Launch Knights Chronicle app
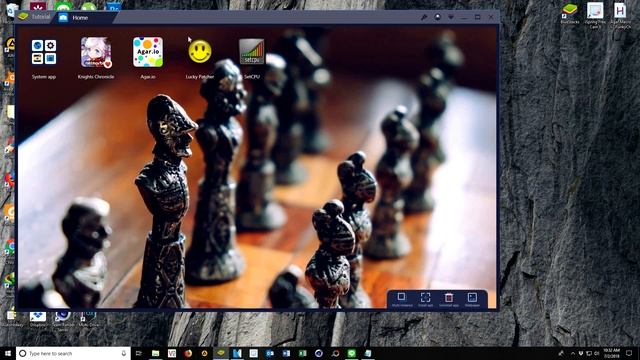The width and height of the screenshot is (640, 360). pos(96,52)
